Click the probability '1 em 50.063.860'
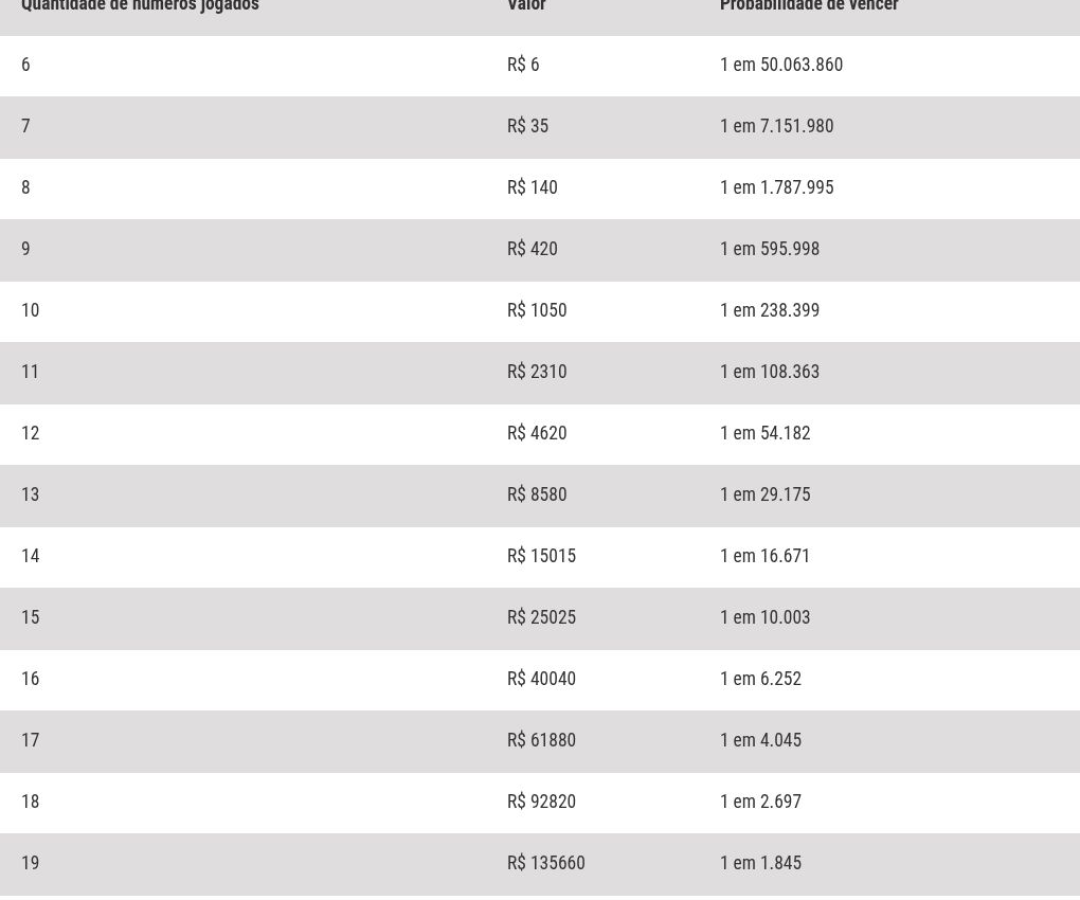Image resolution: width=1080 pixels, height=900 pixels. (x=781, y=65)
